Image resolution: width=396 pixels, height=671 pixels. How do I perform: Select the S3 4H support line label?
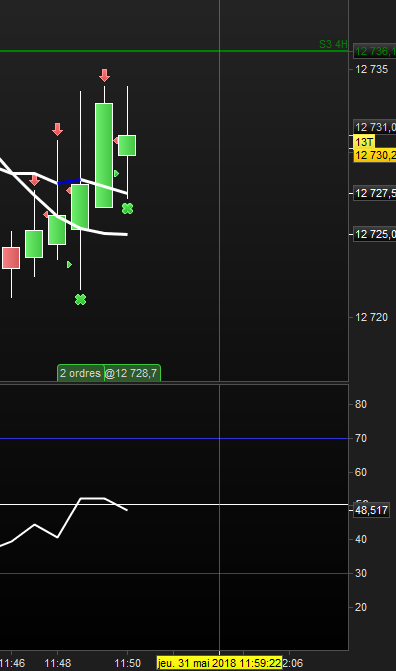point(333,44)
